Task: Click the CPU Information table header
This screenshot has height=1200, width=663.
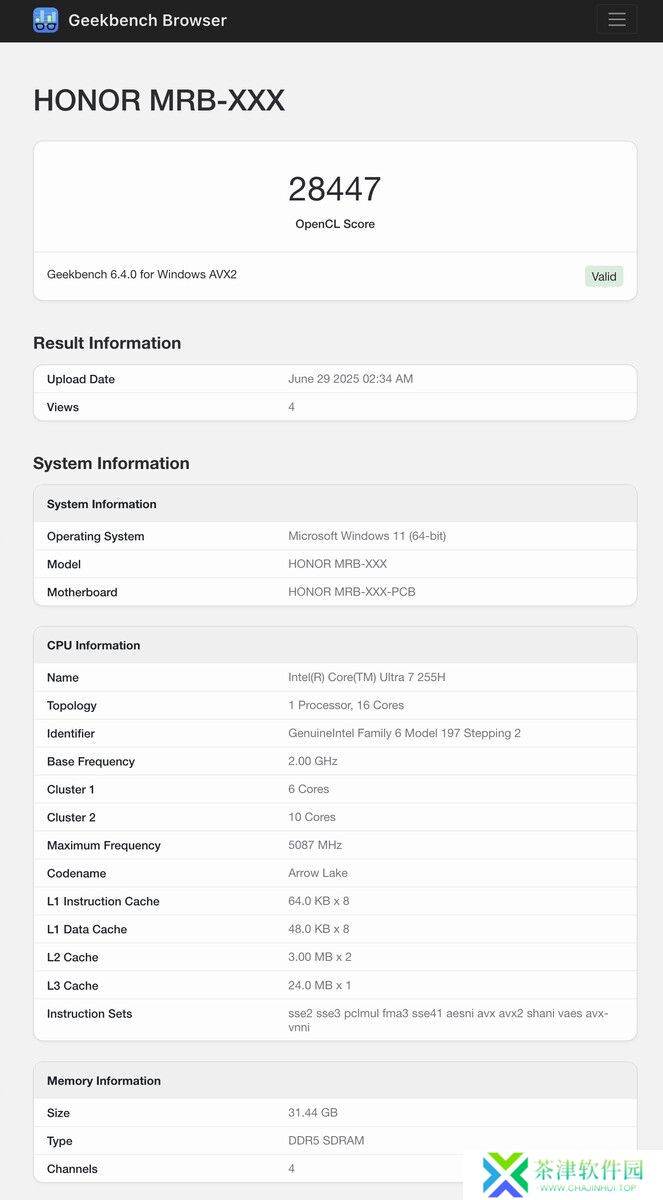Action: click(x=335, y=645)
